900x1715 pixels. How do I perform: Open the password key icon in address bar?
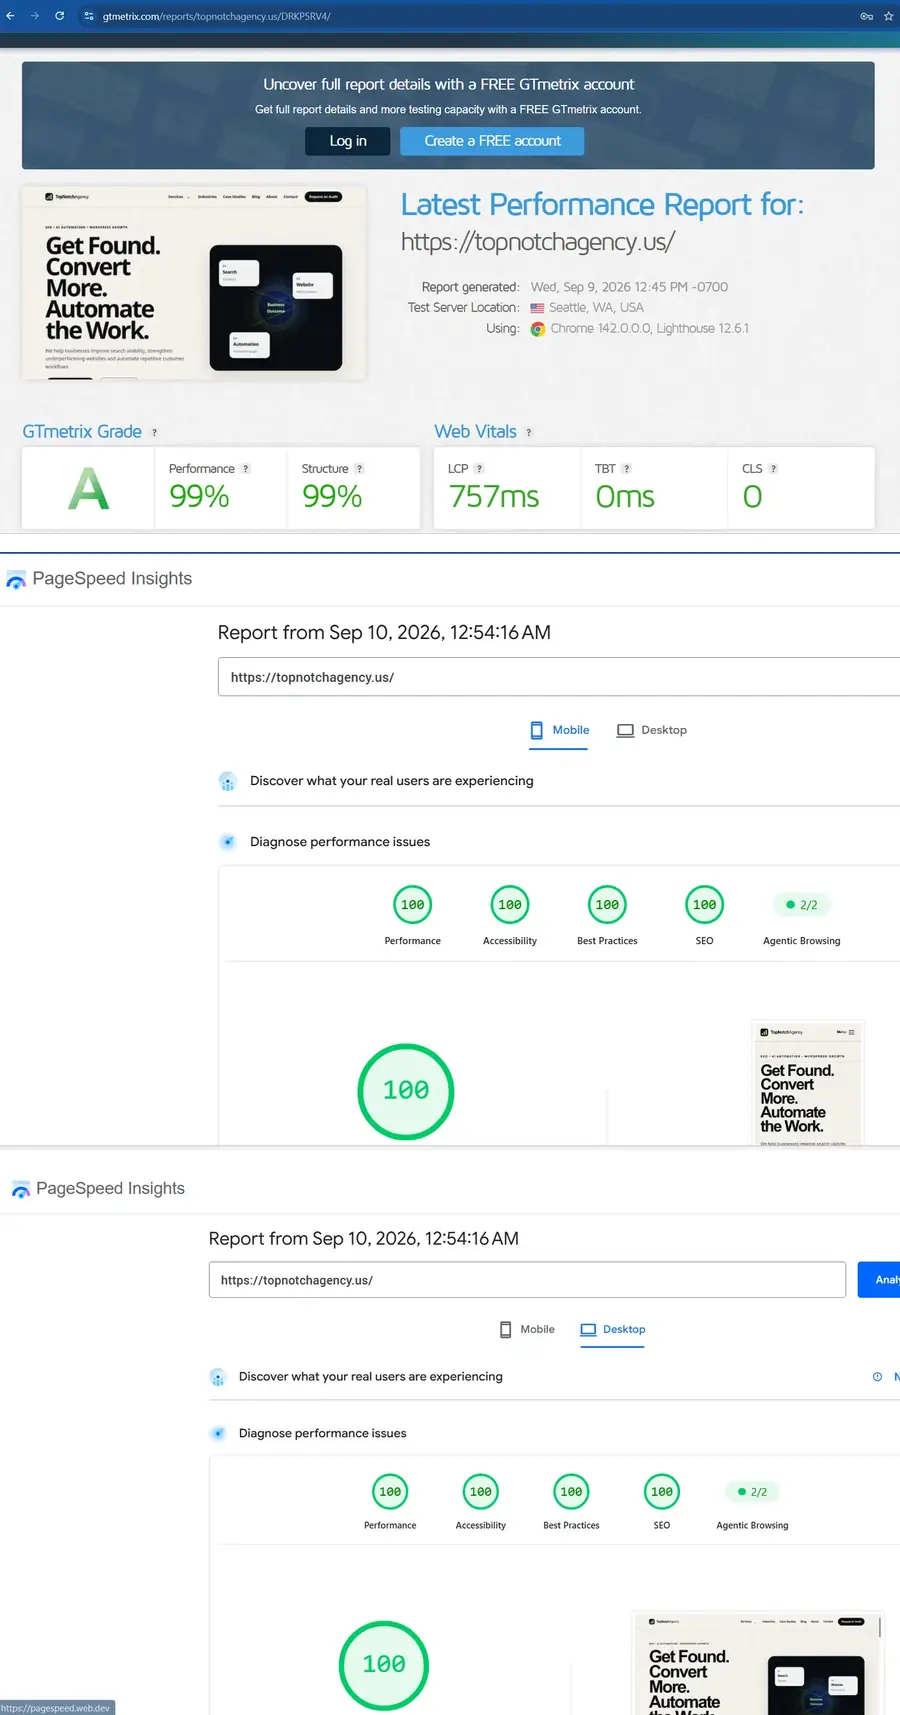tap(866, 16)
